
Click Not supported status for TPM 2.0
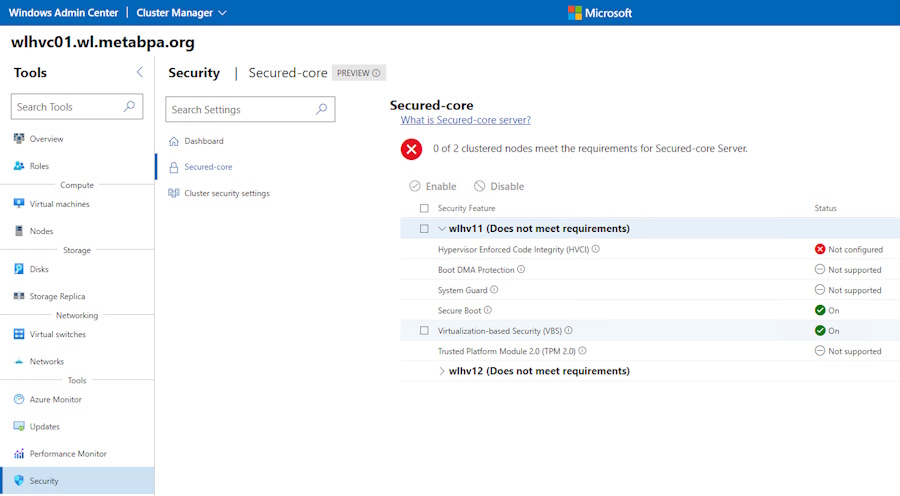pos(848,351)
